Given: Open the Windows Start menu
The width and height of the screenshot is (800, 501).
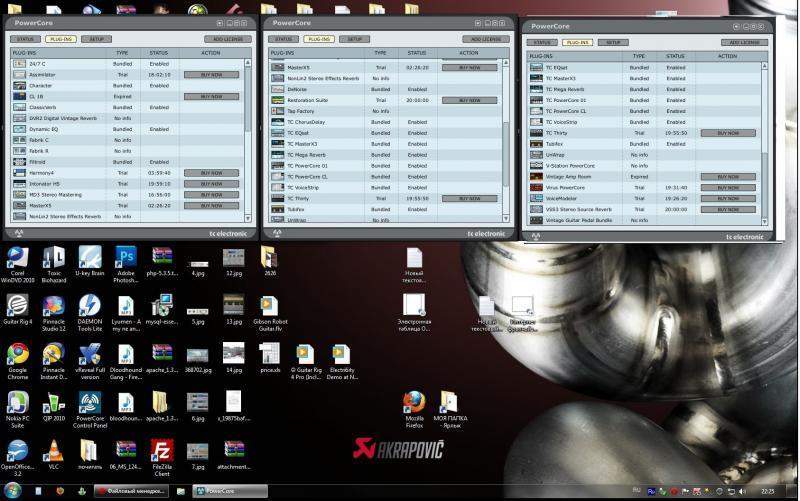Looking at the screenshot, I should coord(12,491).
